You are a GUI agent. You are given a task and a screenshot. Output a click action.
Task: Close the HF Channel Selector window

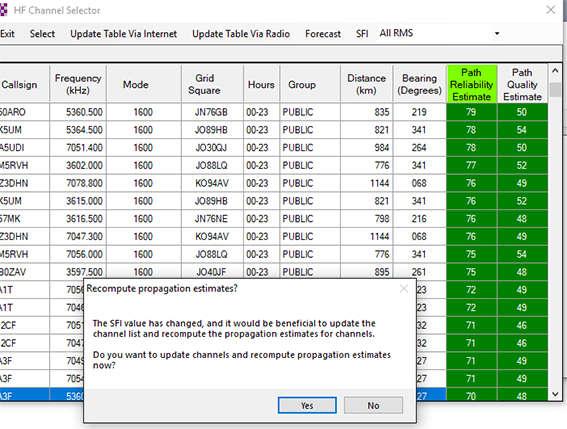coord(550,10)
